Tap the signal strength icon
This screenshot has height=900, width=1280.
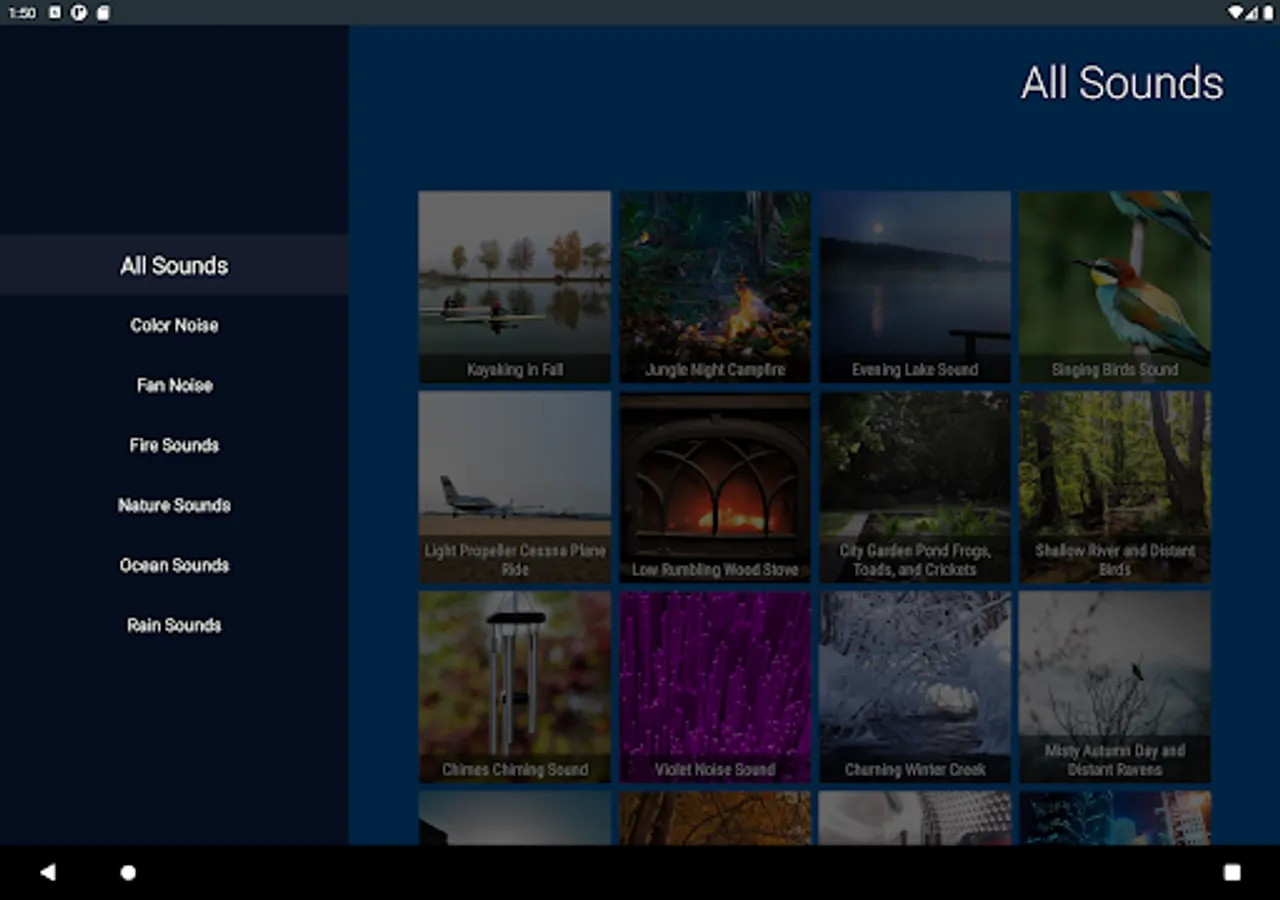[x=1253, y=13]
